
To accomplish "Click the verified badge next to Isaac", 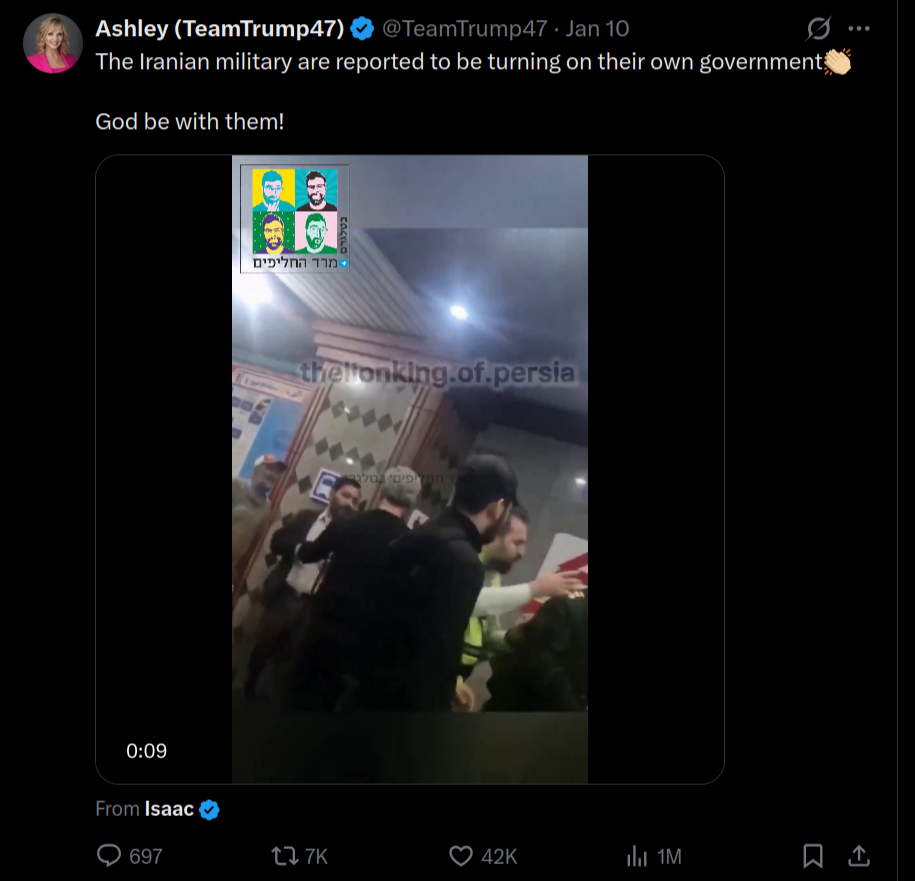I will 209,809.
